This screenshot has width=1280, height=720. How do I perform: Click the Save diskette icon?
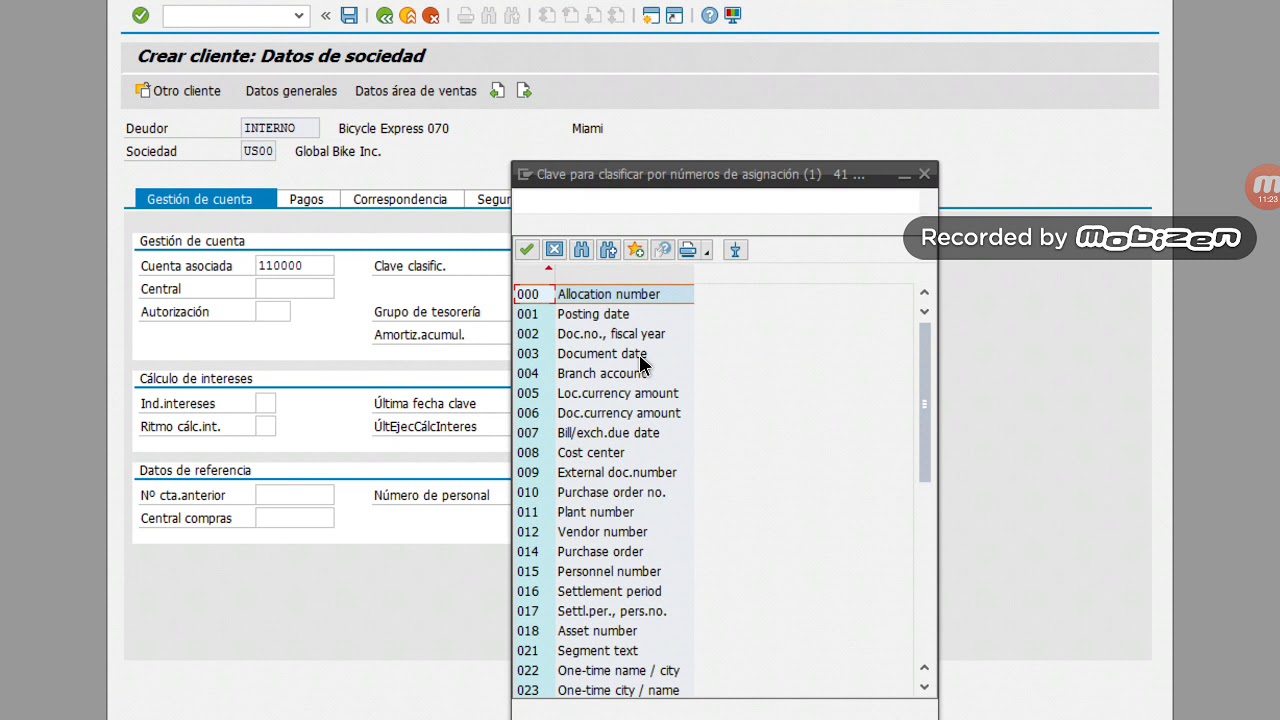point(349,15)
